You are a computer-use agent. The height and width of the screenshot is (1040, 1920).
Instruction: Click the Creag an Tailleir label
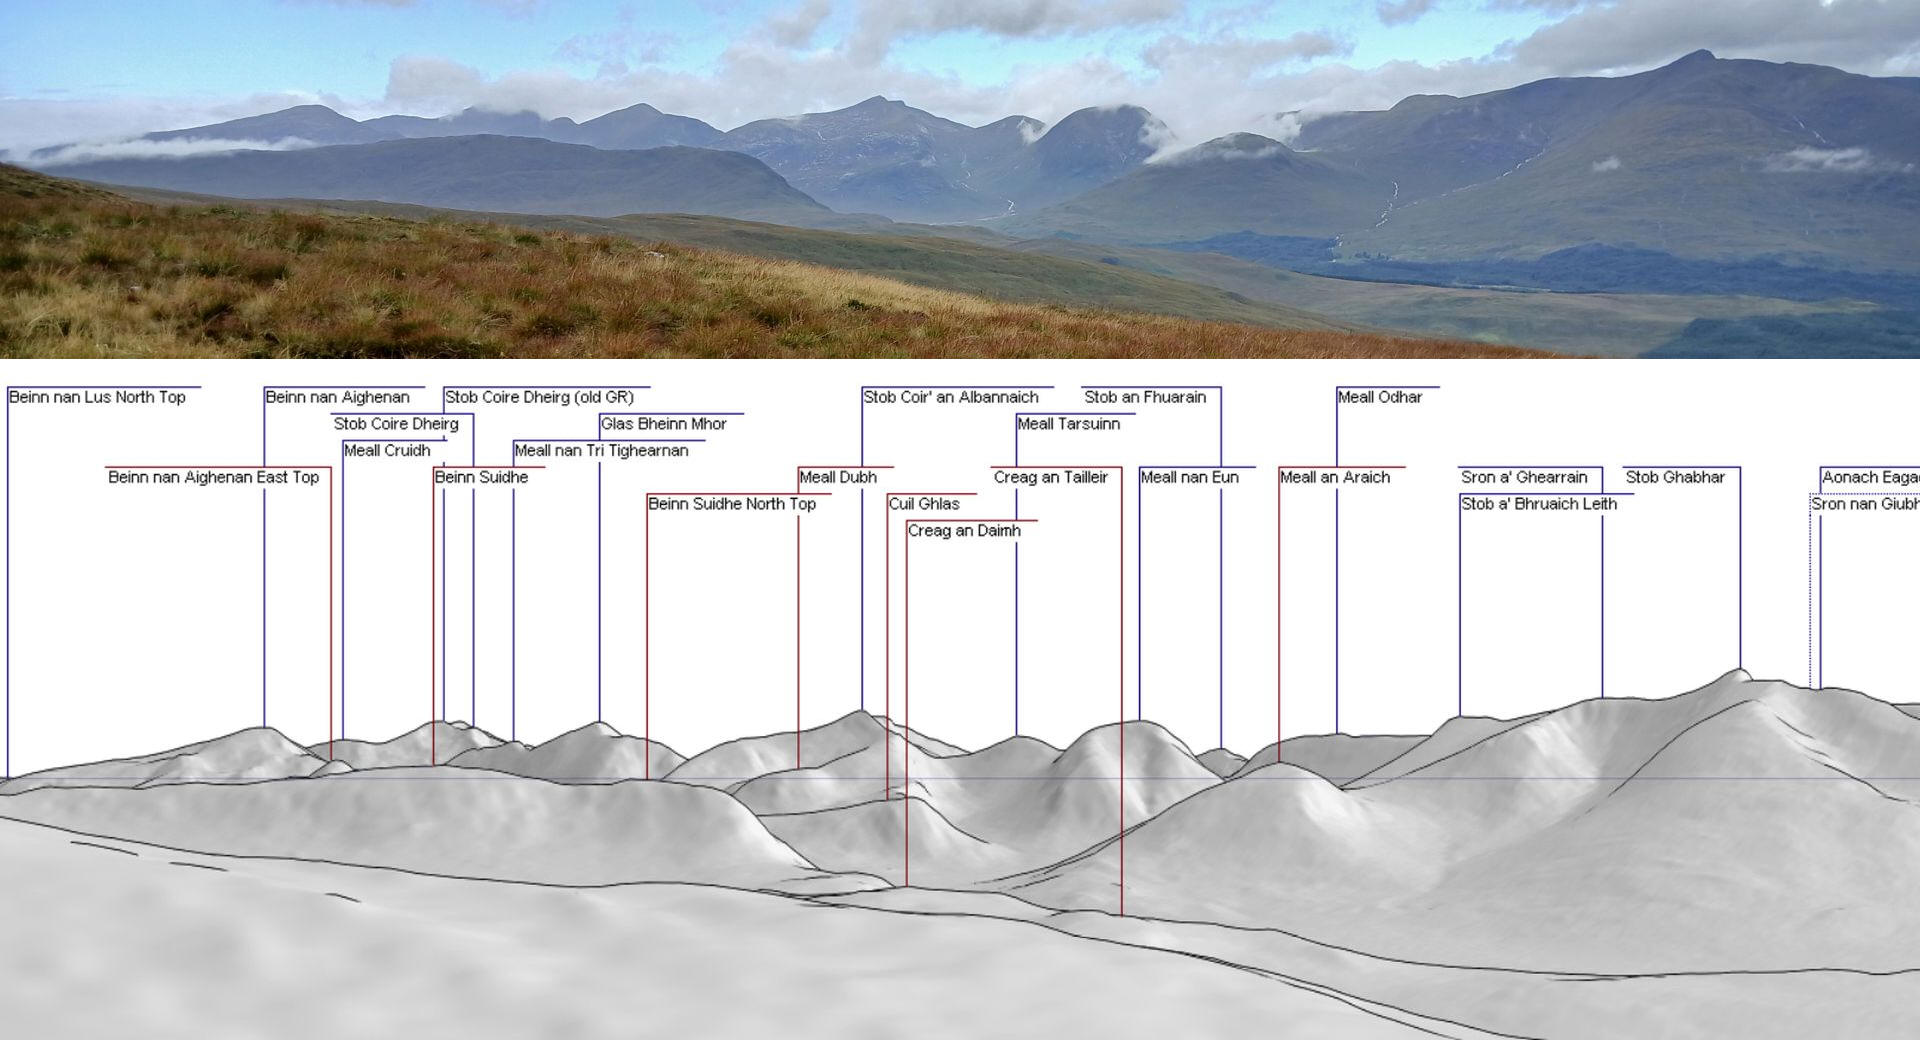(x=1050, y=477)
